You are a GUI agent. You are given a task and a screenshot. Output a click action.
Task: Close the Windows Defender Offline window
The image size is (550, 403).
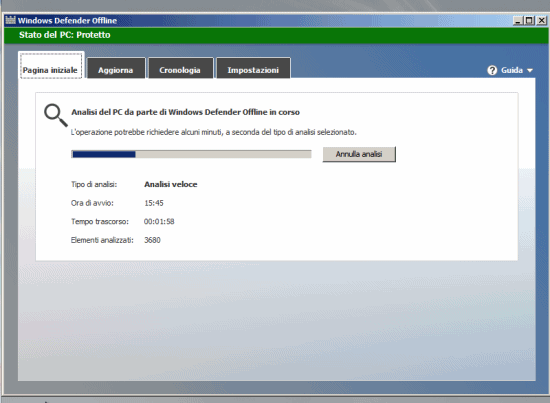coord(542,21)
